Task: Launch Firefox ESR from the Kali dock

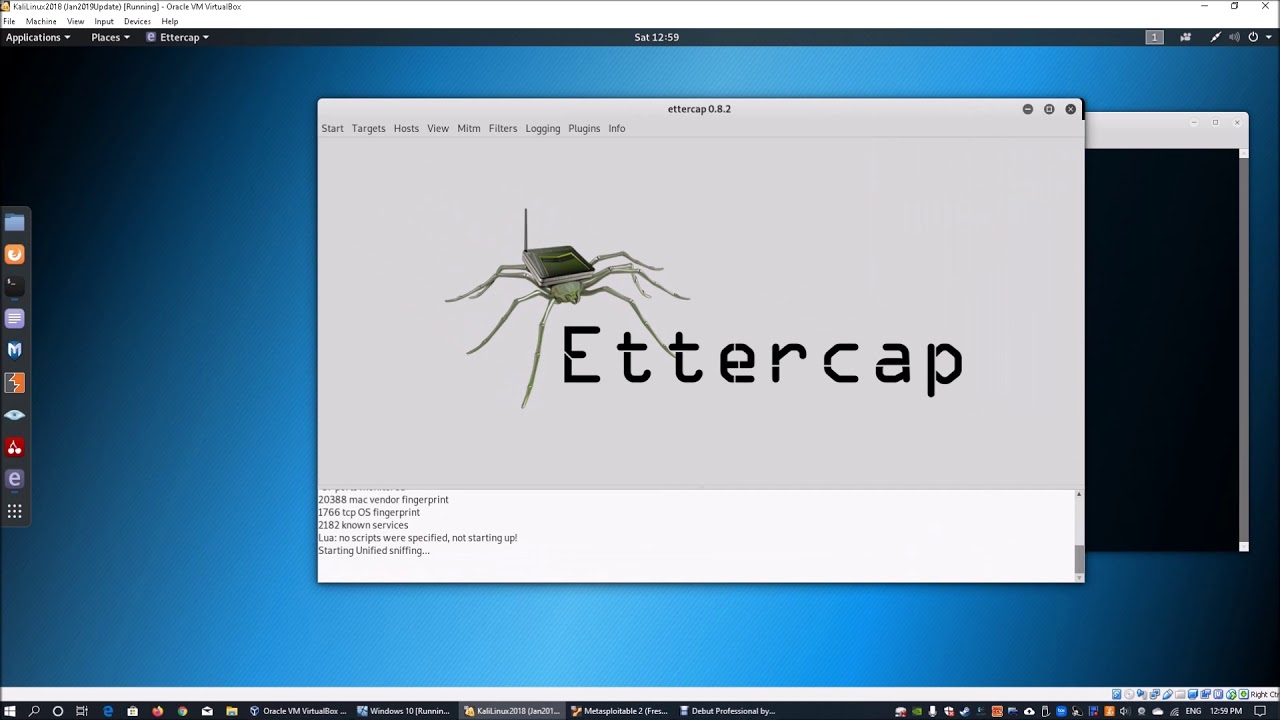Action: (14, 255)
